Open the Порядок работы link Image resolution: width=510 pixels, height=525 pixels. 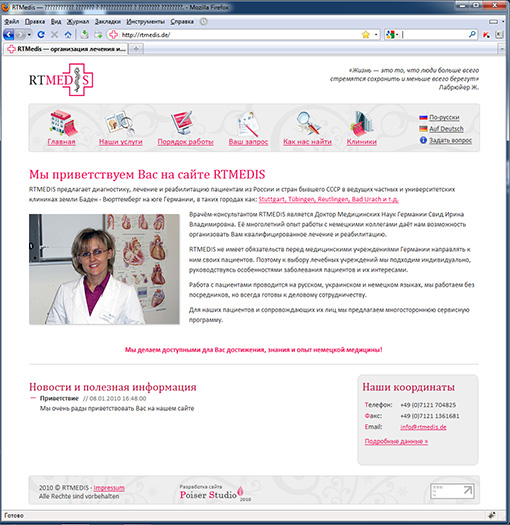coord(186,142)
